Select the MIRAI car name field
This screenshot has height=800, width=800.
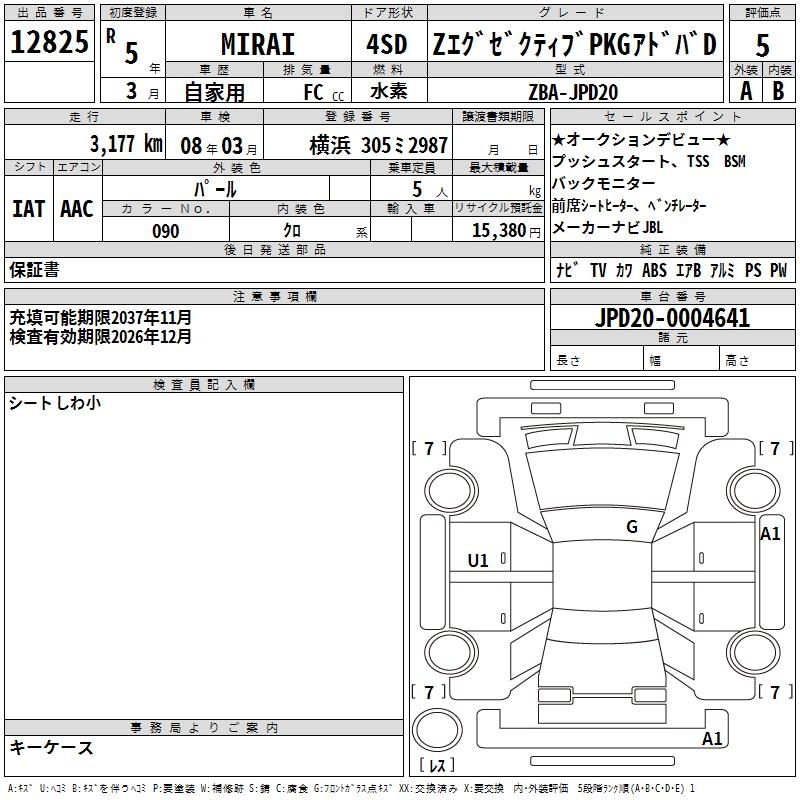[257, 44]
